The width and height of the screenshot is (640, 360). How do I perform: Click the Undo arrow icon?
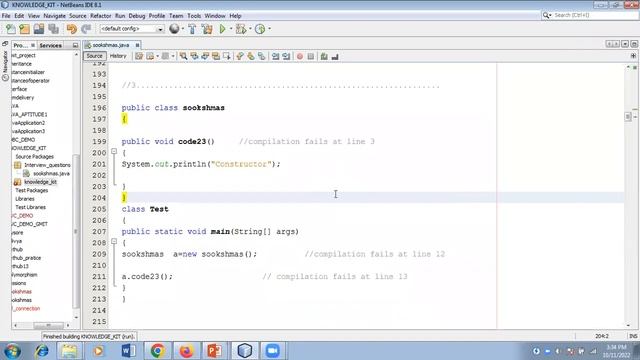tap(72, 29)
